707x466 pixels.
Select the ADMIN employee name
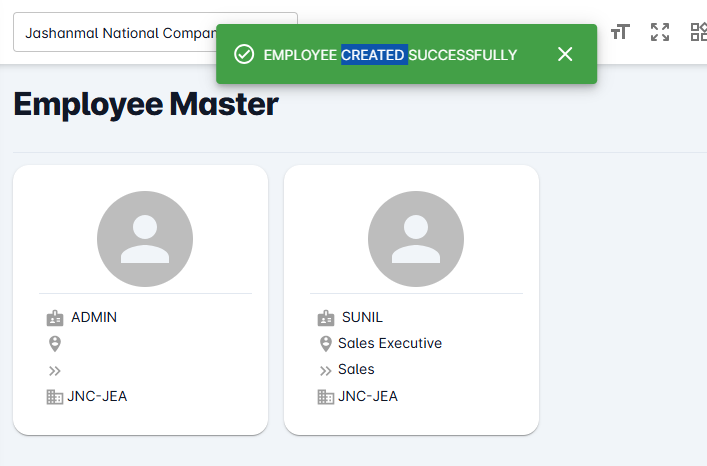[x=94, y=318]
